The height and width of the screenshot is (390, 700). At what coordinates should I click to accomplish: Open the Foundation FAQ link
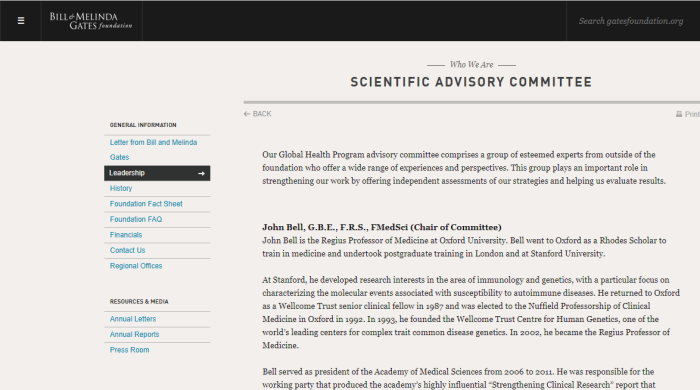tap(136, 220)
